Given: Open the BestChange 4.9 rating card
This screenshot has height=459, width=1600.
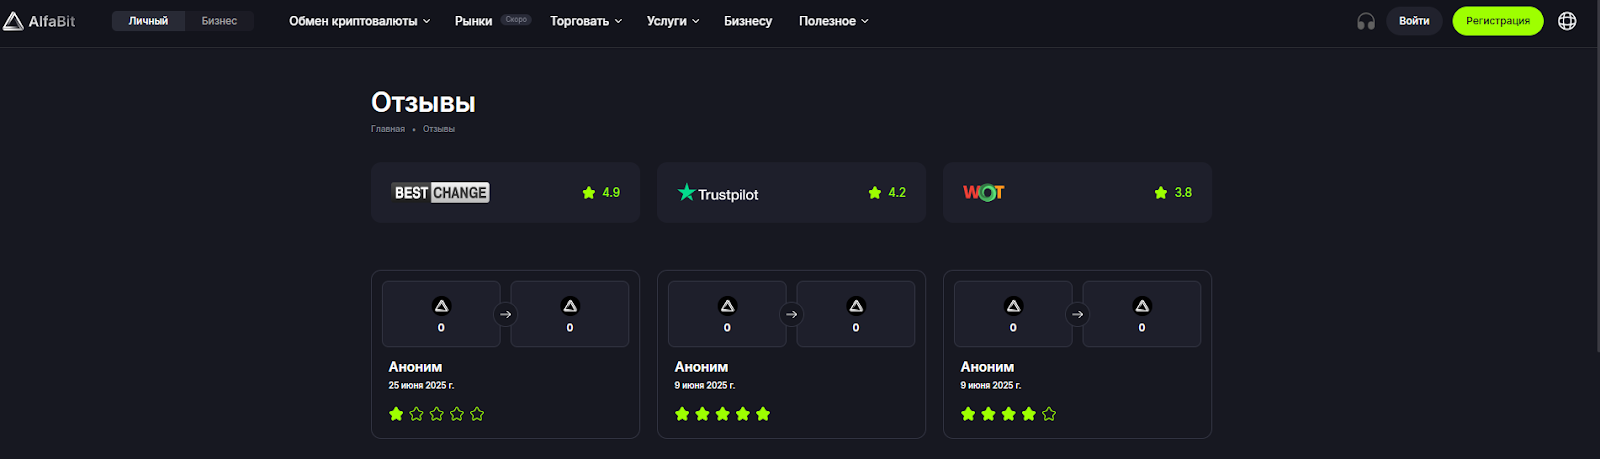Looking at the screenshot, I should pos(505,192).
